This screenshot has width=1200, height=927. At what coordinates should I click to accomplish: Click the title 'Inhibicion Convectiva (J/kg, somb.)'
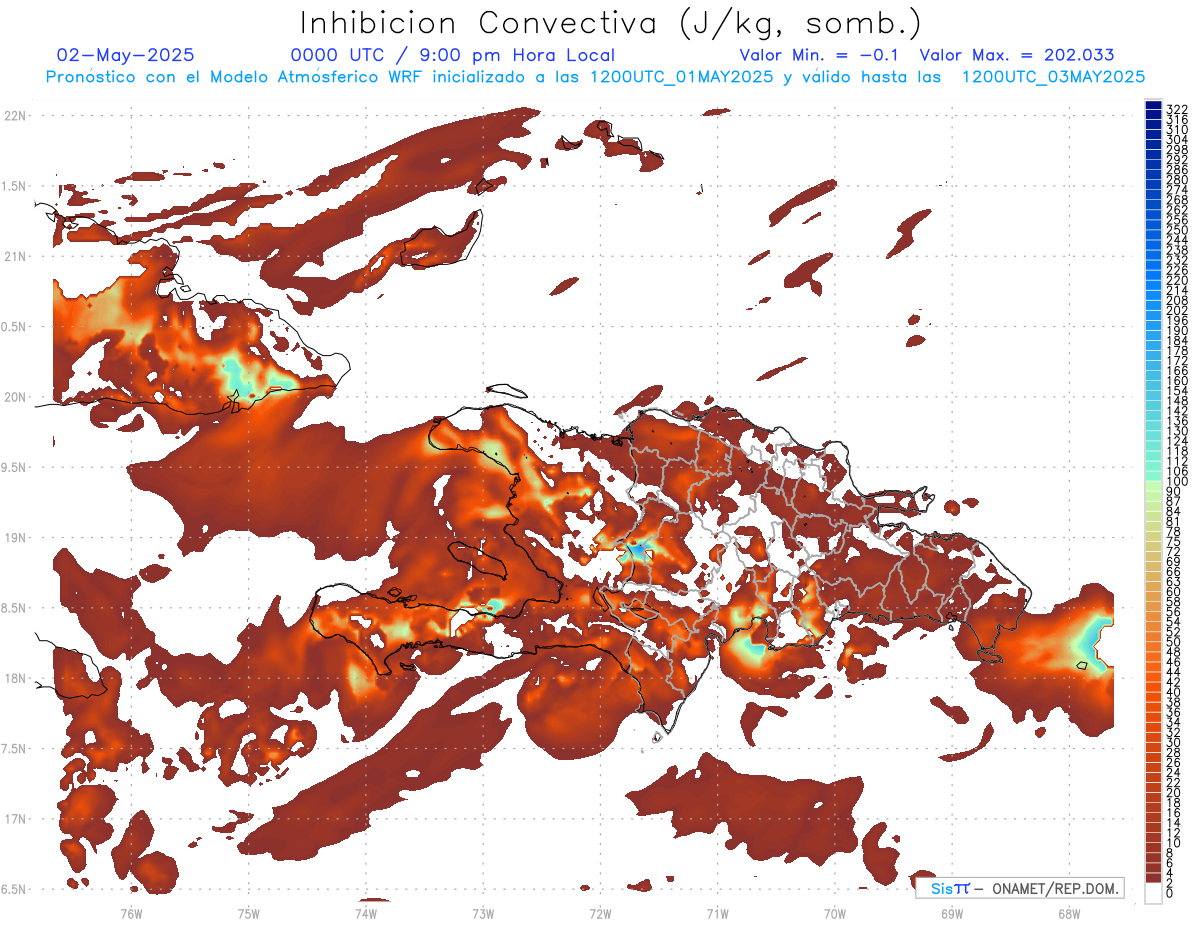[x=611, y=23]
